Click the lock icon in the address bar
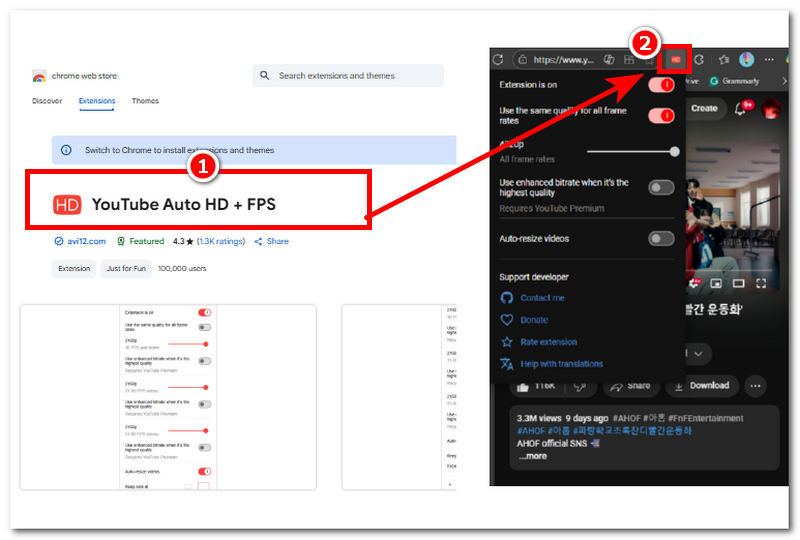 [522, 60]
